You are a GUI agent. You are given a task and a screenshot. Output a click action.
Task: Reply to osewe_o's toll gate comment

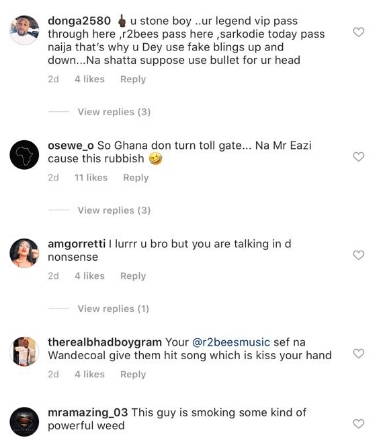pos(136,178)
